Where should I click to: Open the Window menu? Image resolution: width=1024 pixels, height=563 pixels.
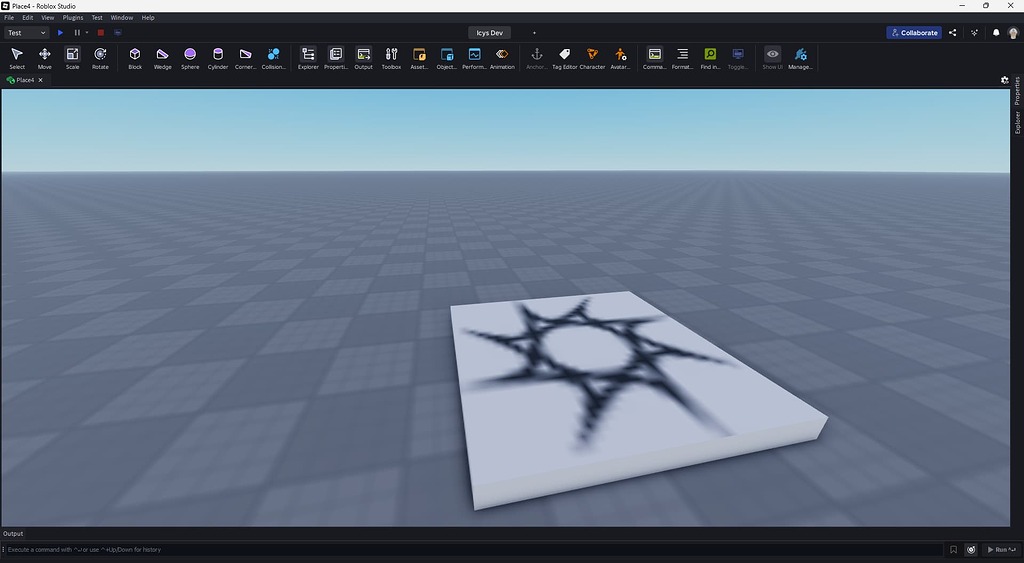121,18
